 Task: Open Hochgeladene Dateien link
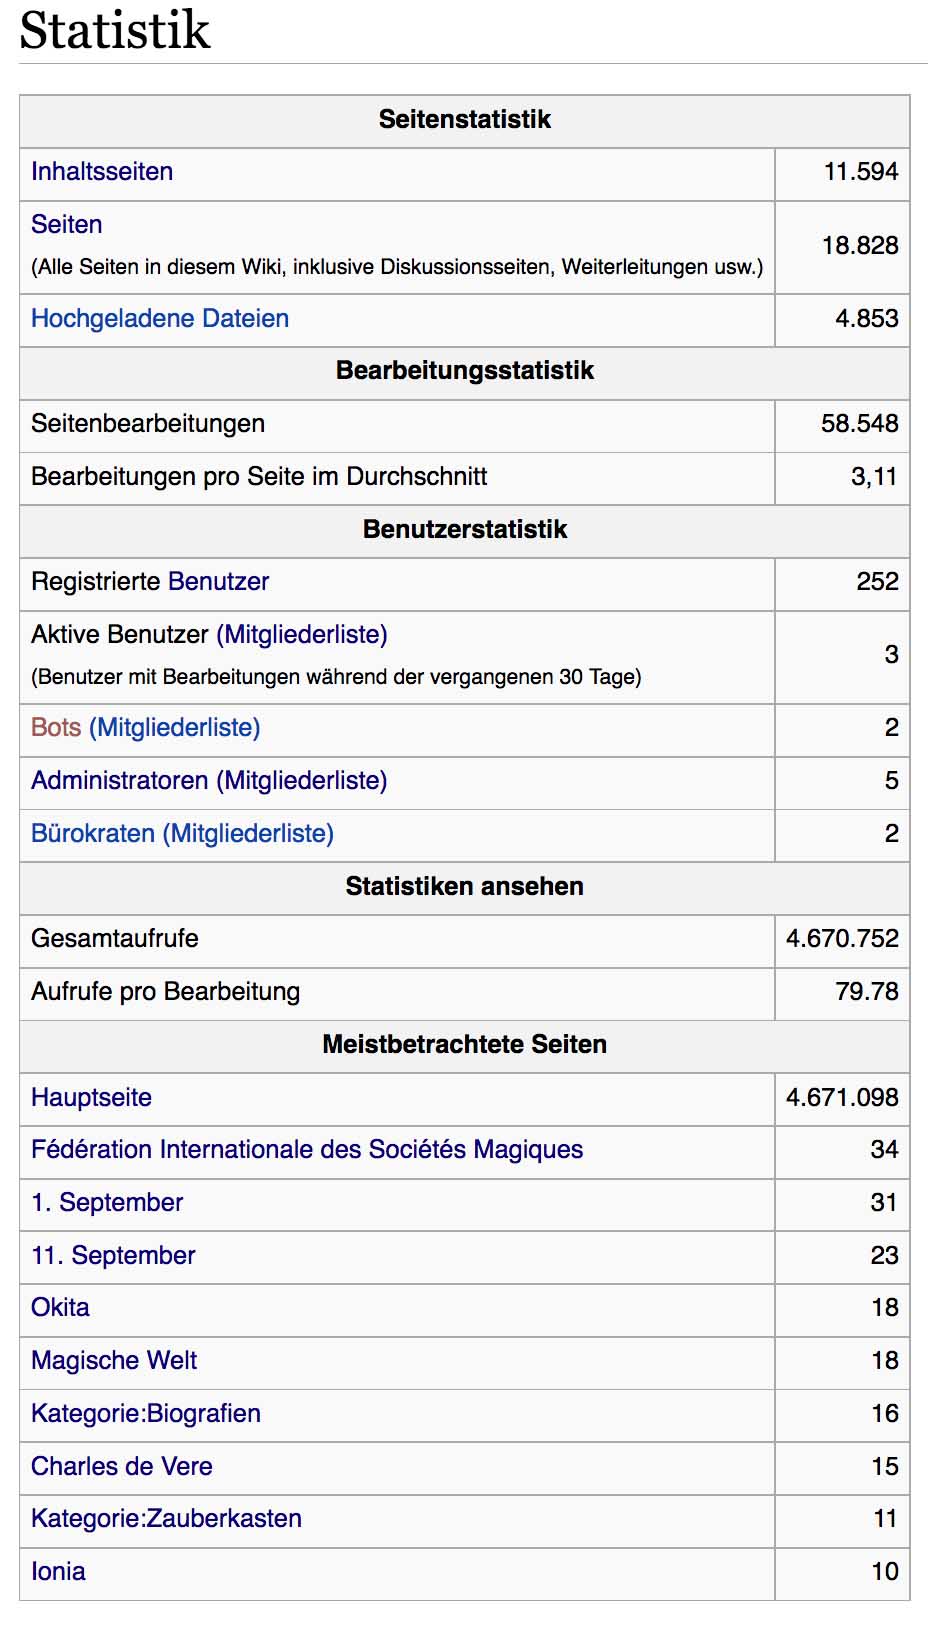(x=159, y=319)
